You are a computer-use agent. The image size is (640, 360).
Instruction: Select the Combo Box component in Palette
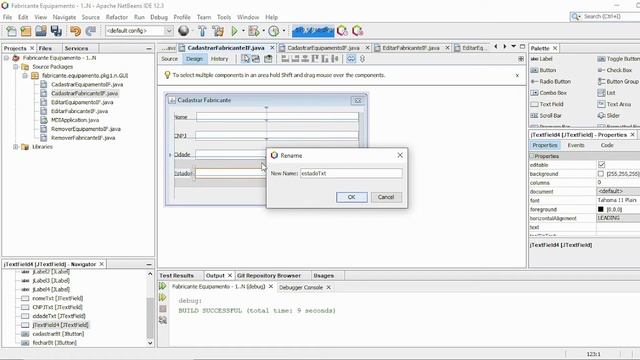tap(549, 93)
